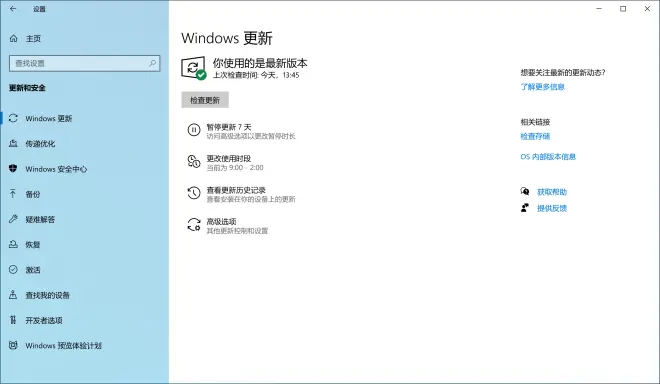
Task: Click the 相关链接 heading
Action: click(x=535, y=122)
